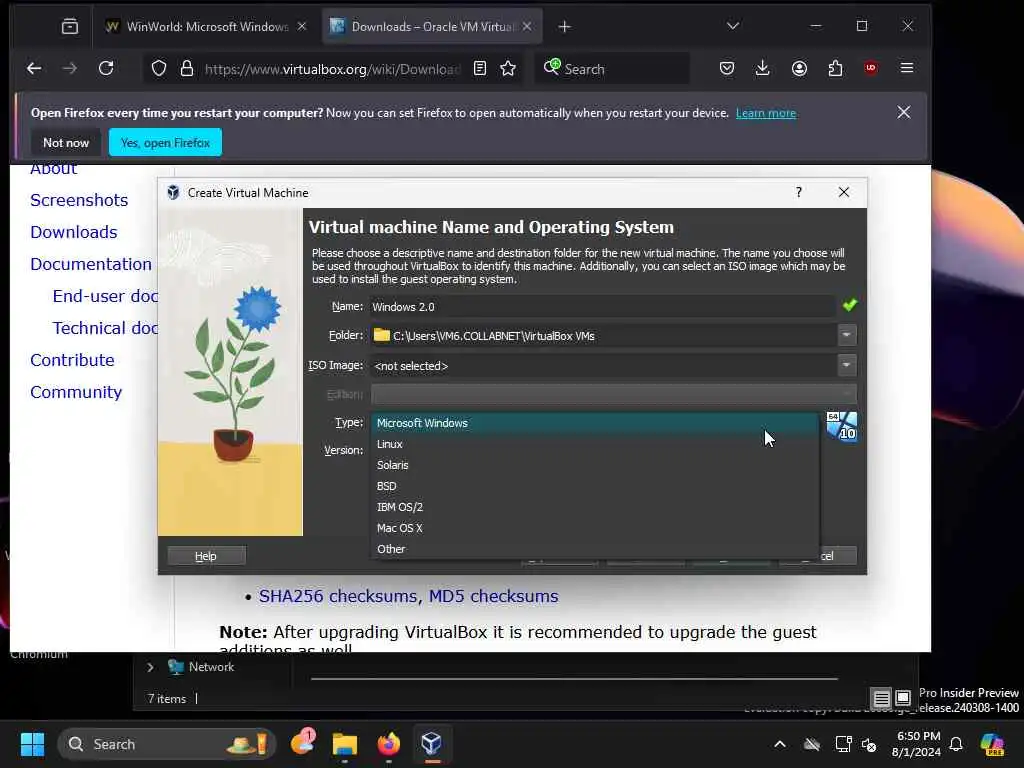Click Firefox recent browsing view icon
Screen dimensions: 1024x768
tap(70, 27)
